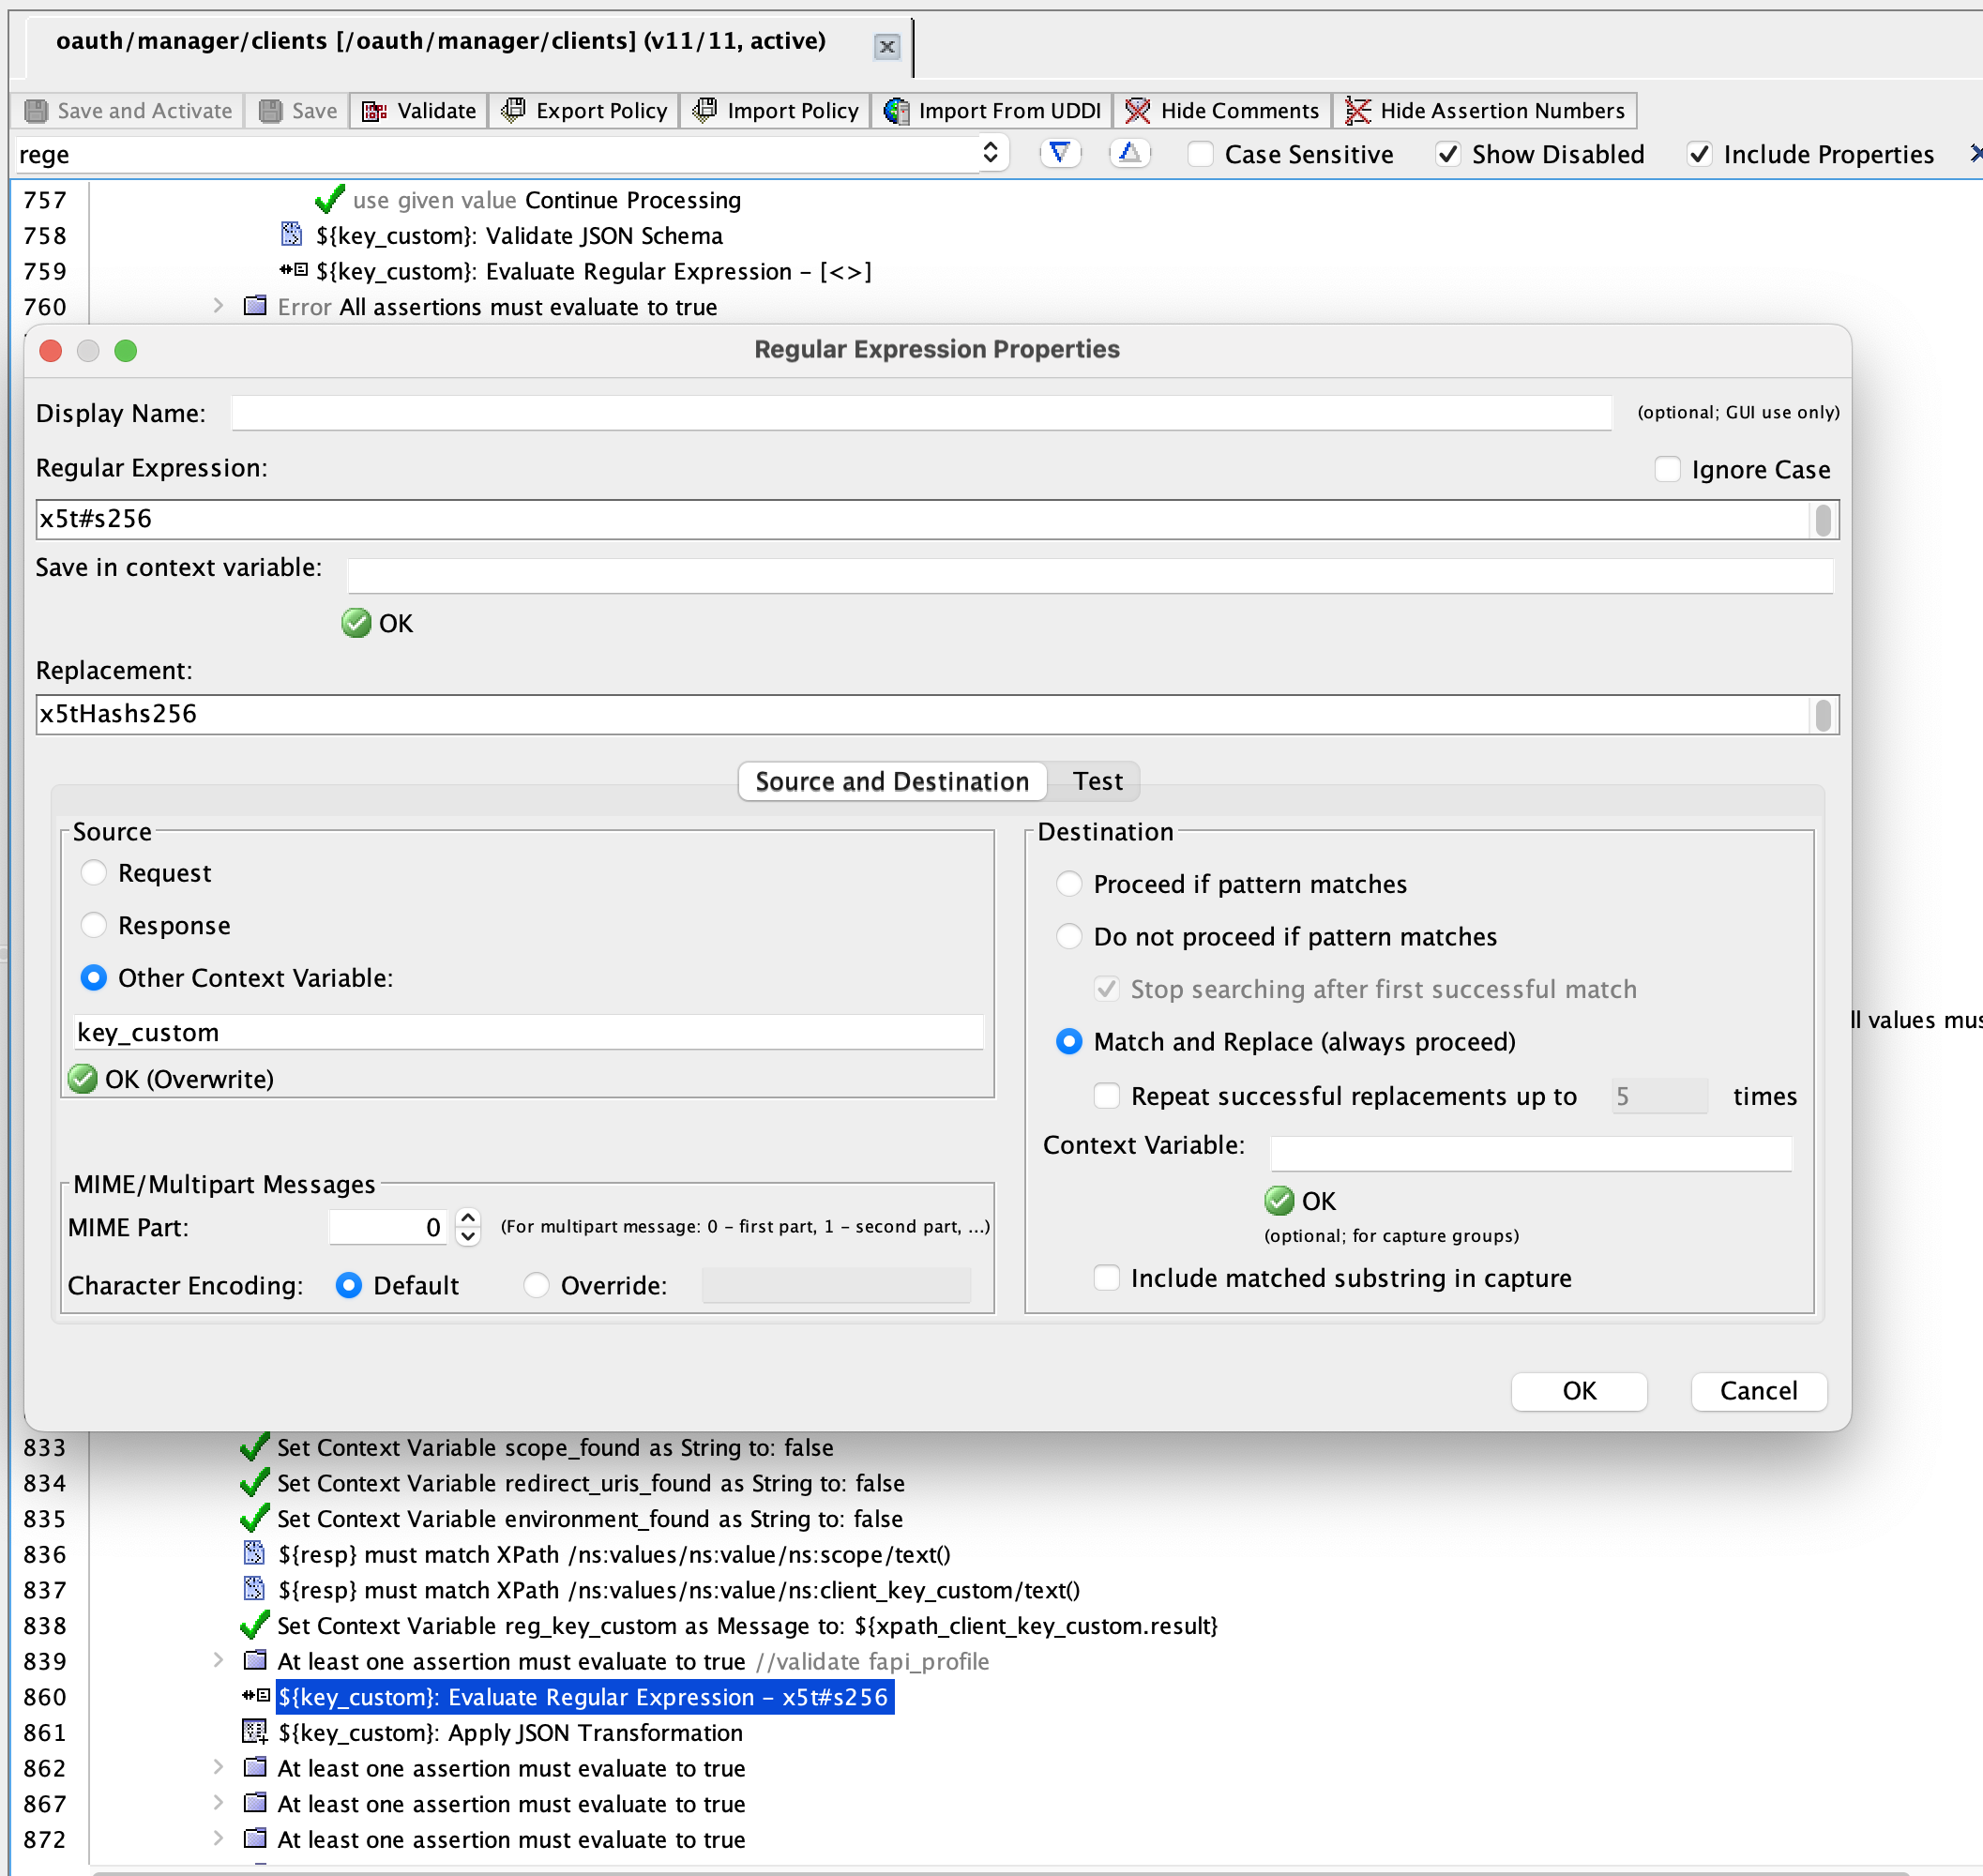Check Include matched substring in capture
The height and width of the screenshot is (1876, 1983).
pos(1106,1278)
